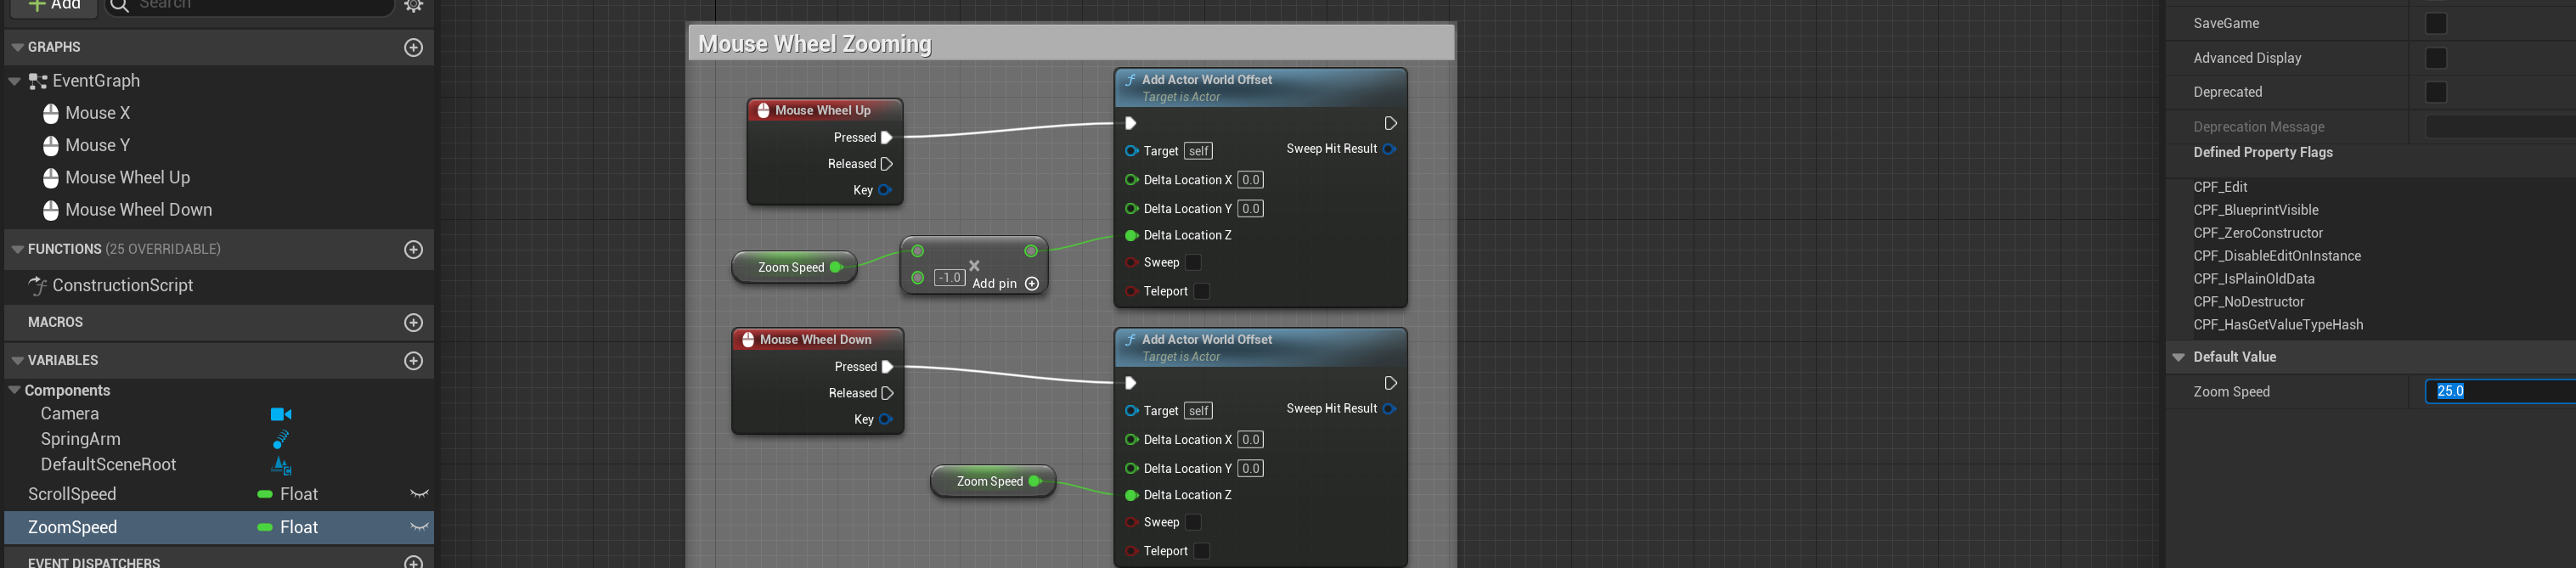Toggle the Advanced Display checkbox
The image size is (2576, 568).
click(x=2435, y=58)
